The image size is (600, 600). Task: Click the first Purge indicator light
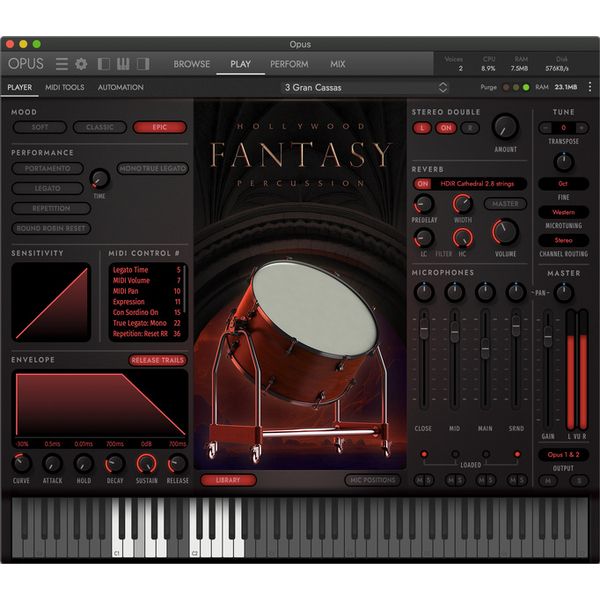pyautogui.click(x=506, y=88)
